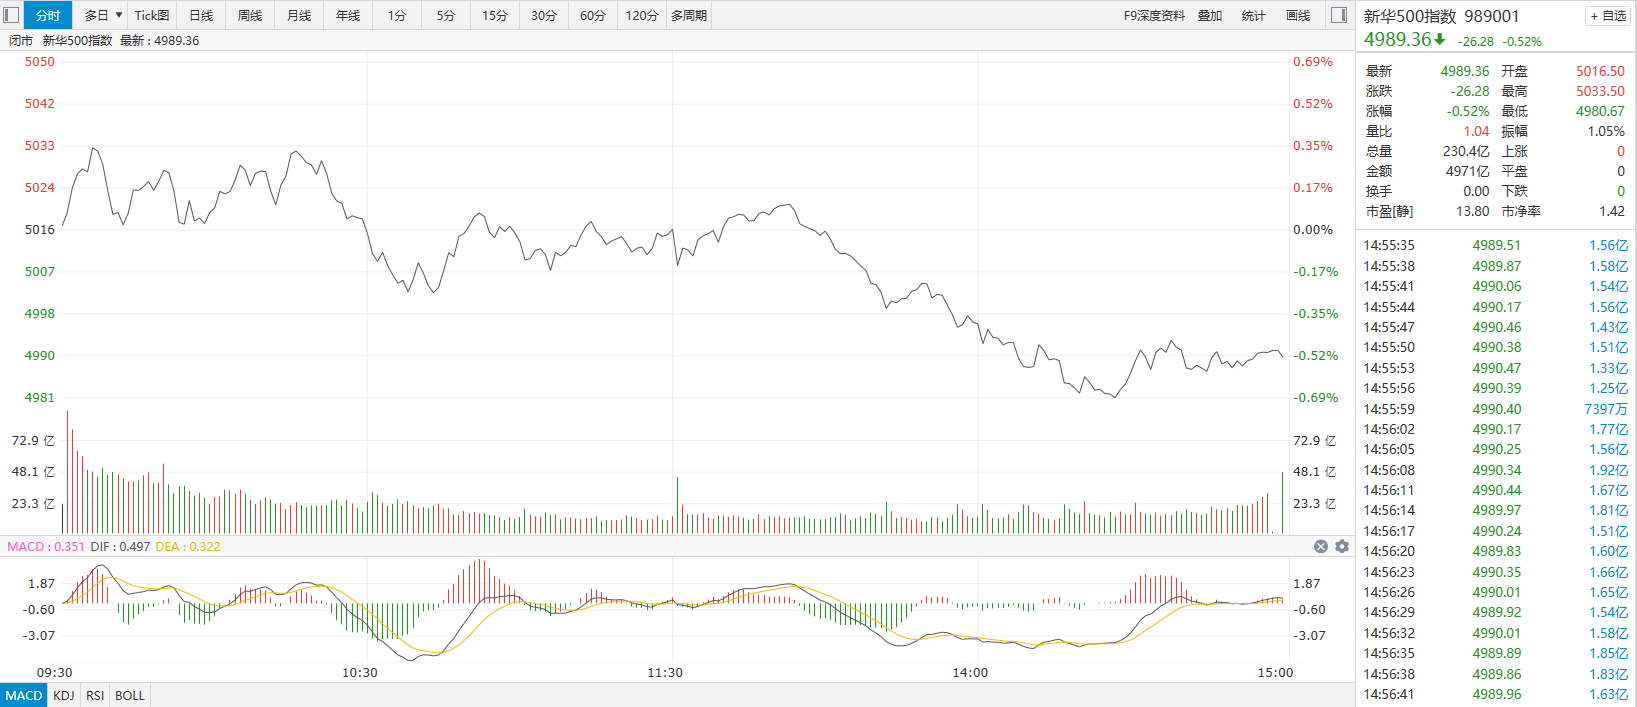Close the MACD indicator panel

tap(1320, 546)
